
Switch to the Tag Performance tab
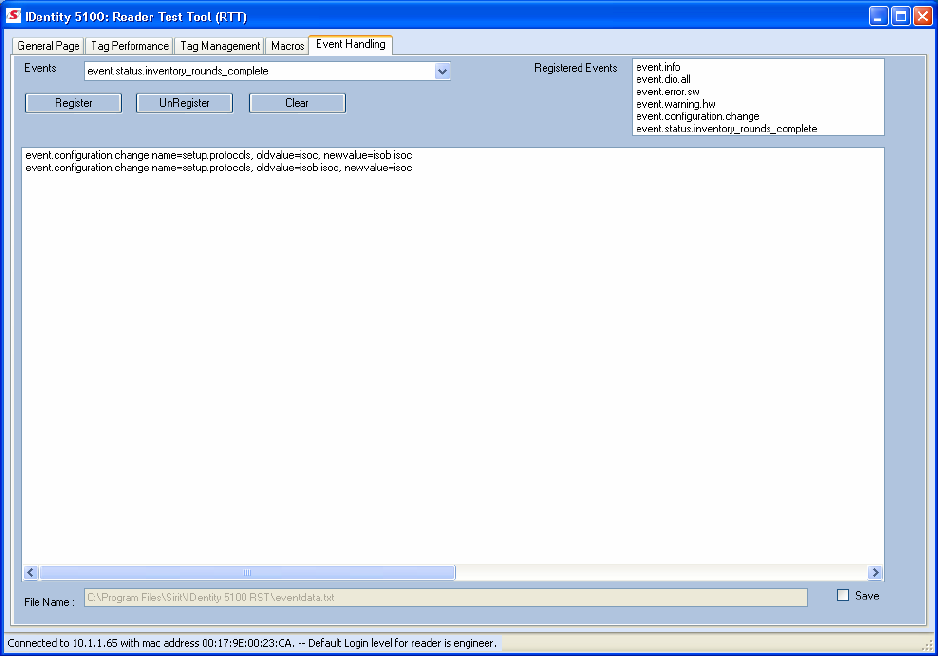click(130, 46)
